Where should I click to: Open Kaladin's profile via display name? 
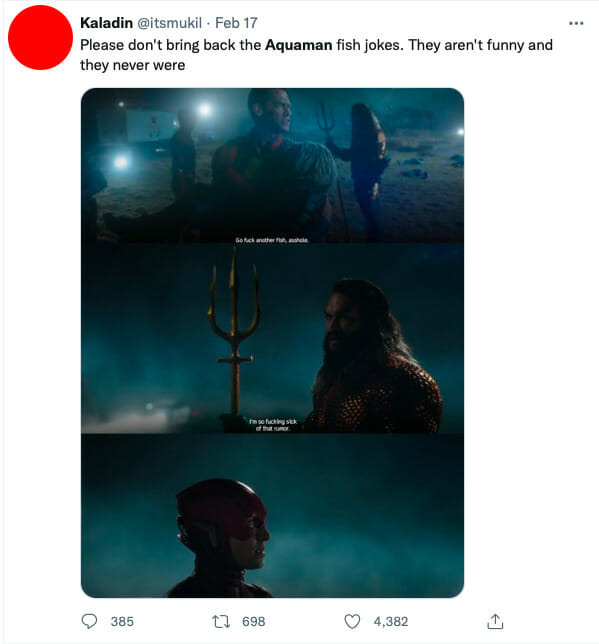tap(106, 23)
